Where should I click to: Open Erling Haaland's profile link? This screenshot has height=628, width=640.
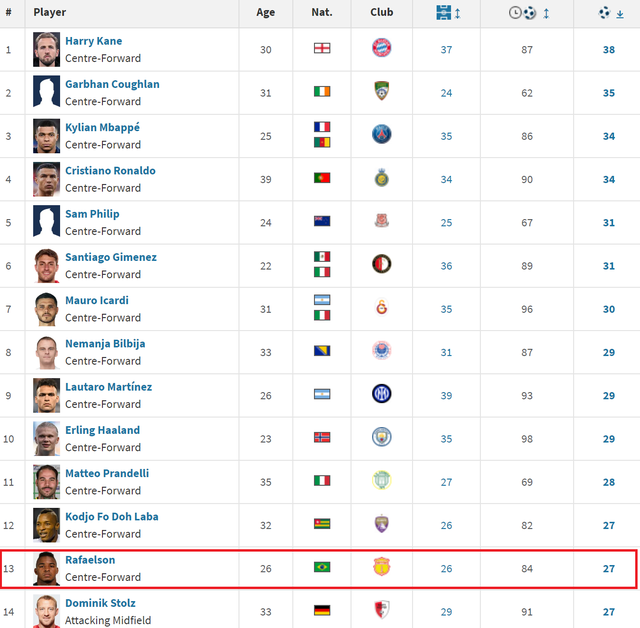point(102,430)
